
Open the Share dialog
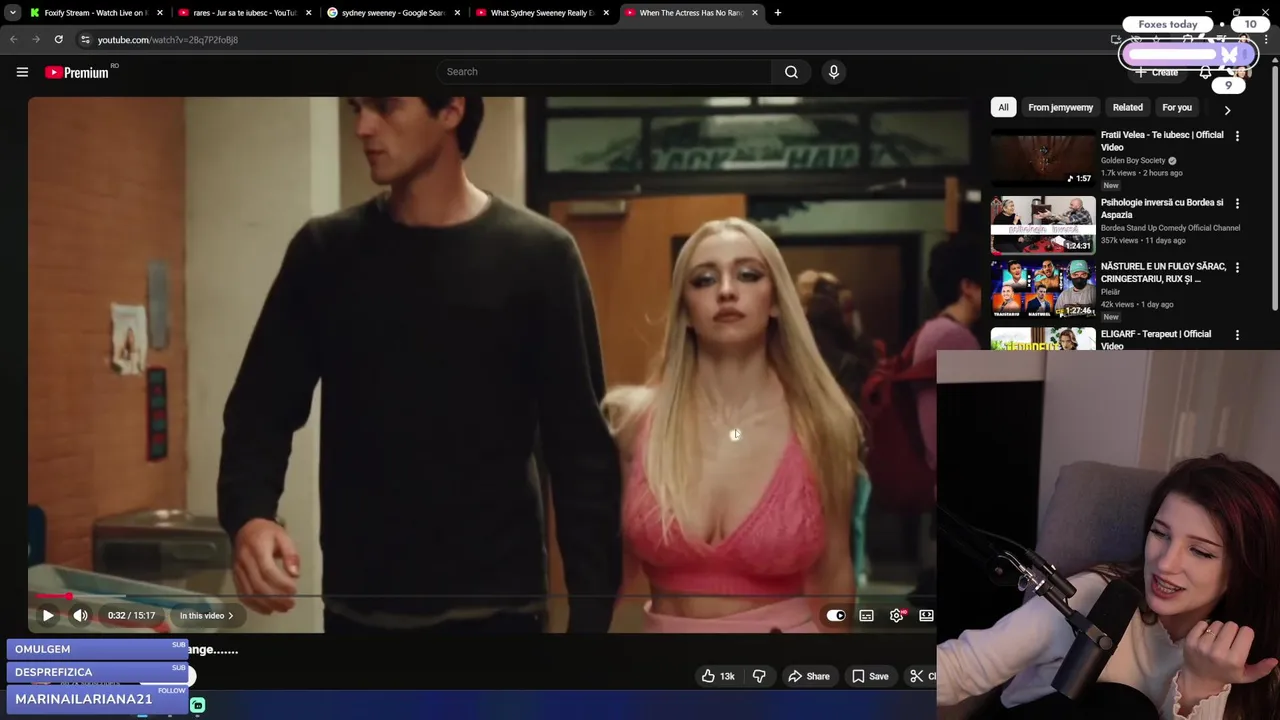pos(808,676)
